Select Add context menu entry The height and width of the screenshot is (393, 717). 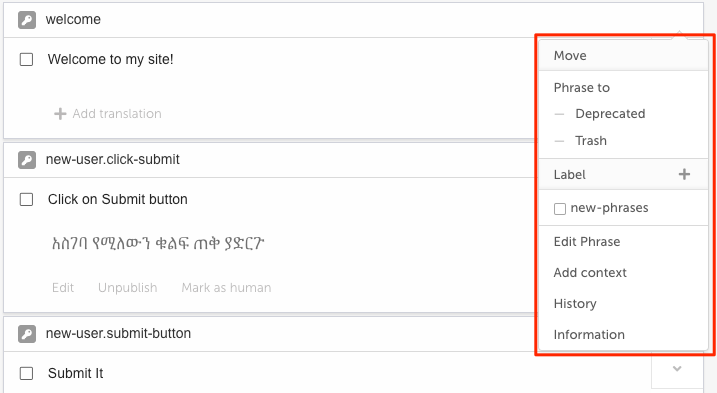[x=590, y=273]
